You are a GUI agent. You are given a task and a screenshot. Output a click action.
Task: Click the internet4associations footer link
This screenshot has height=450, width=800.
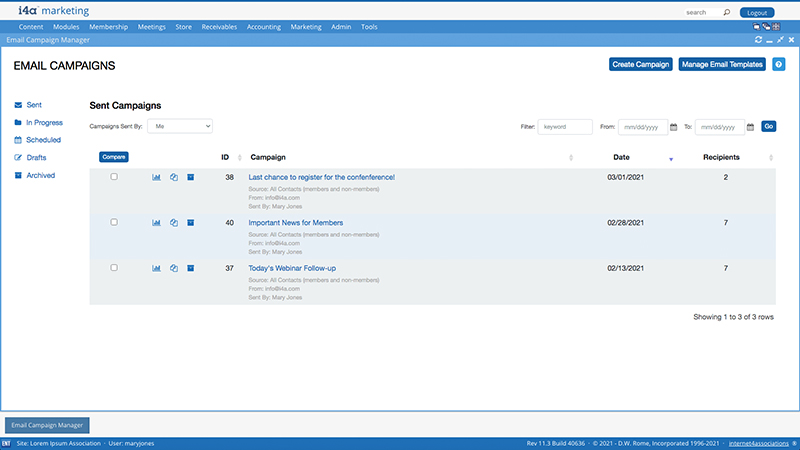coord(758,443)
